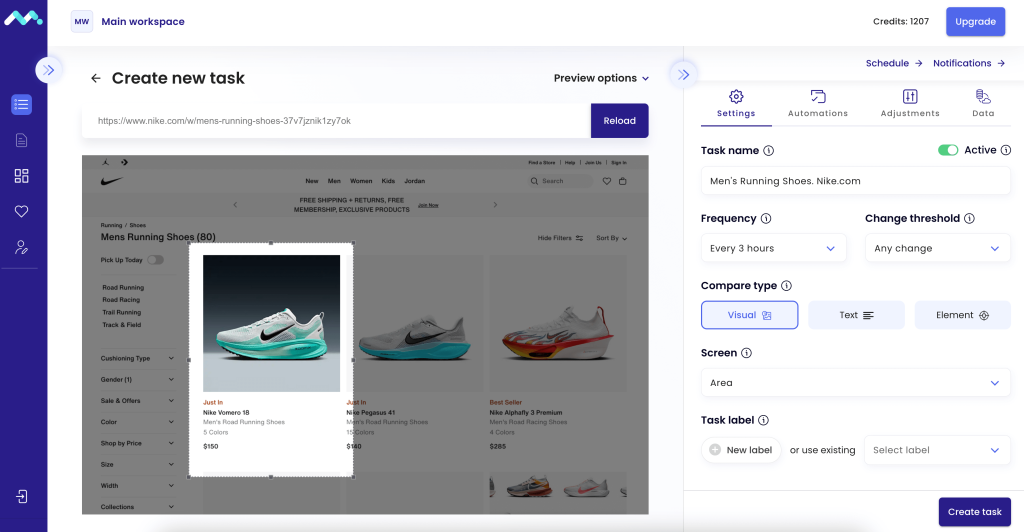This screenshot has height=532, width=1024.
Task: Click the info icon next to Task name
Action: [769, 151]
